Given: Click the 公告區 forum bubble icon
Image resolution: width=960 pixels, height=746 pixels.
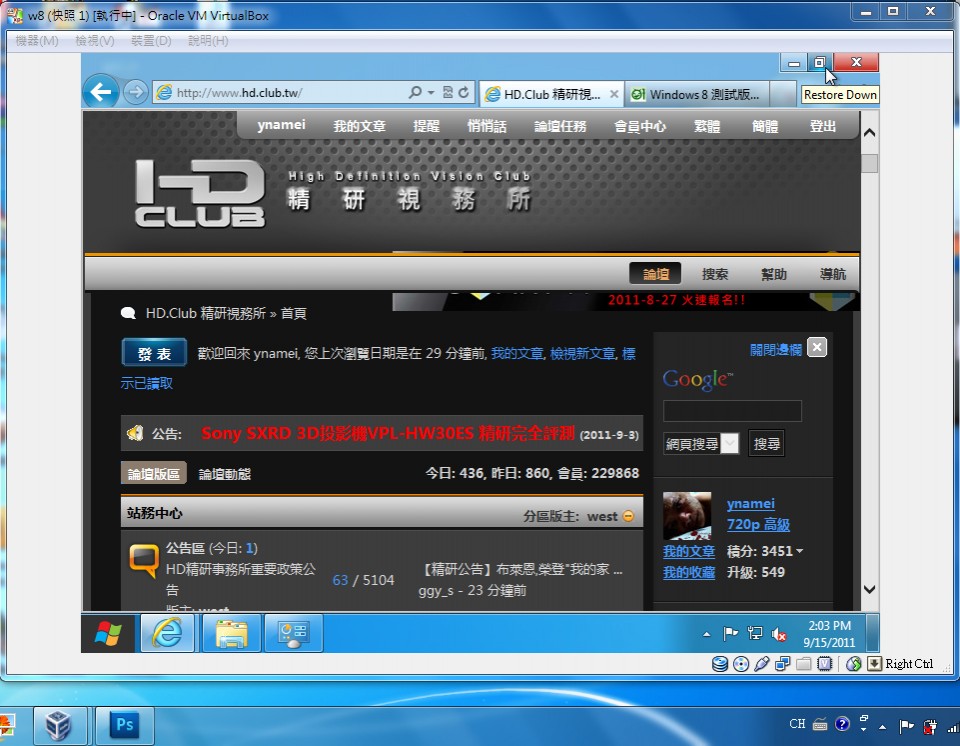Looking at the screenshot, I should click(x=143, y=560).
